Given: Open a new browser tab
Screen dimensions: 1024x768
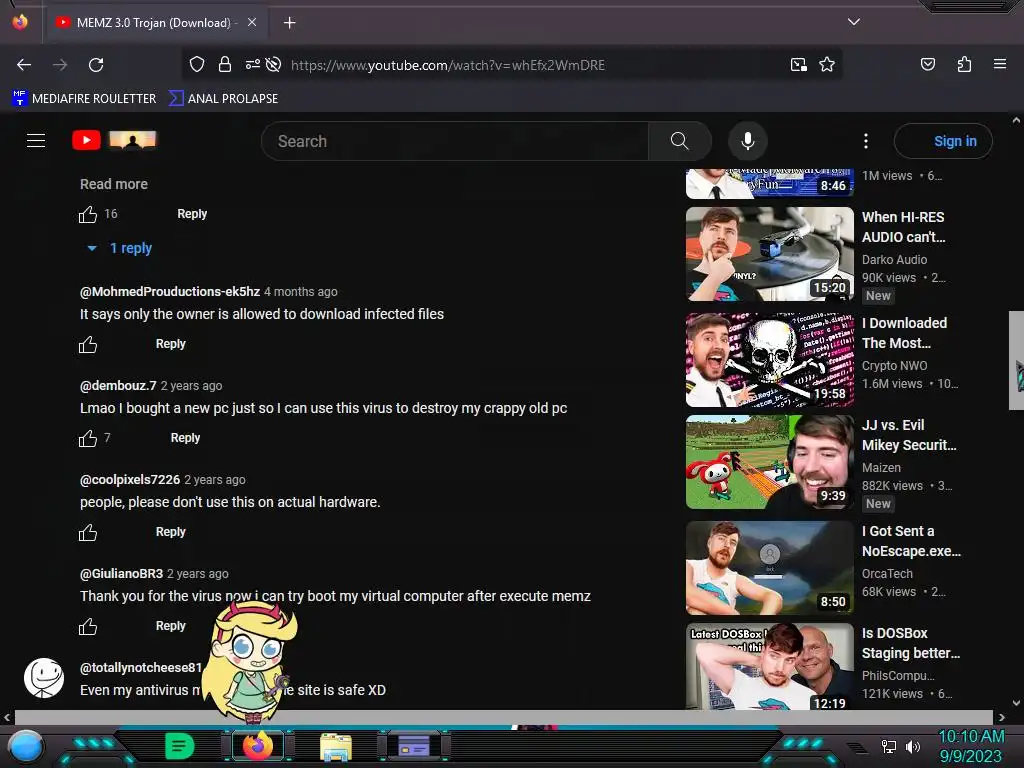Looking at the screenshot, I should coord(289,23).
